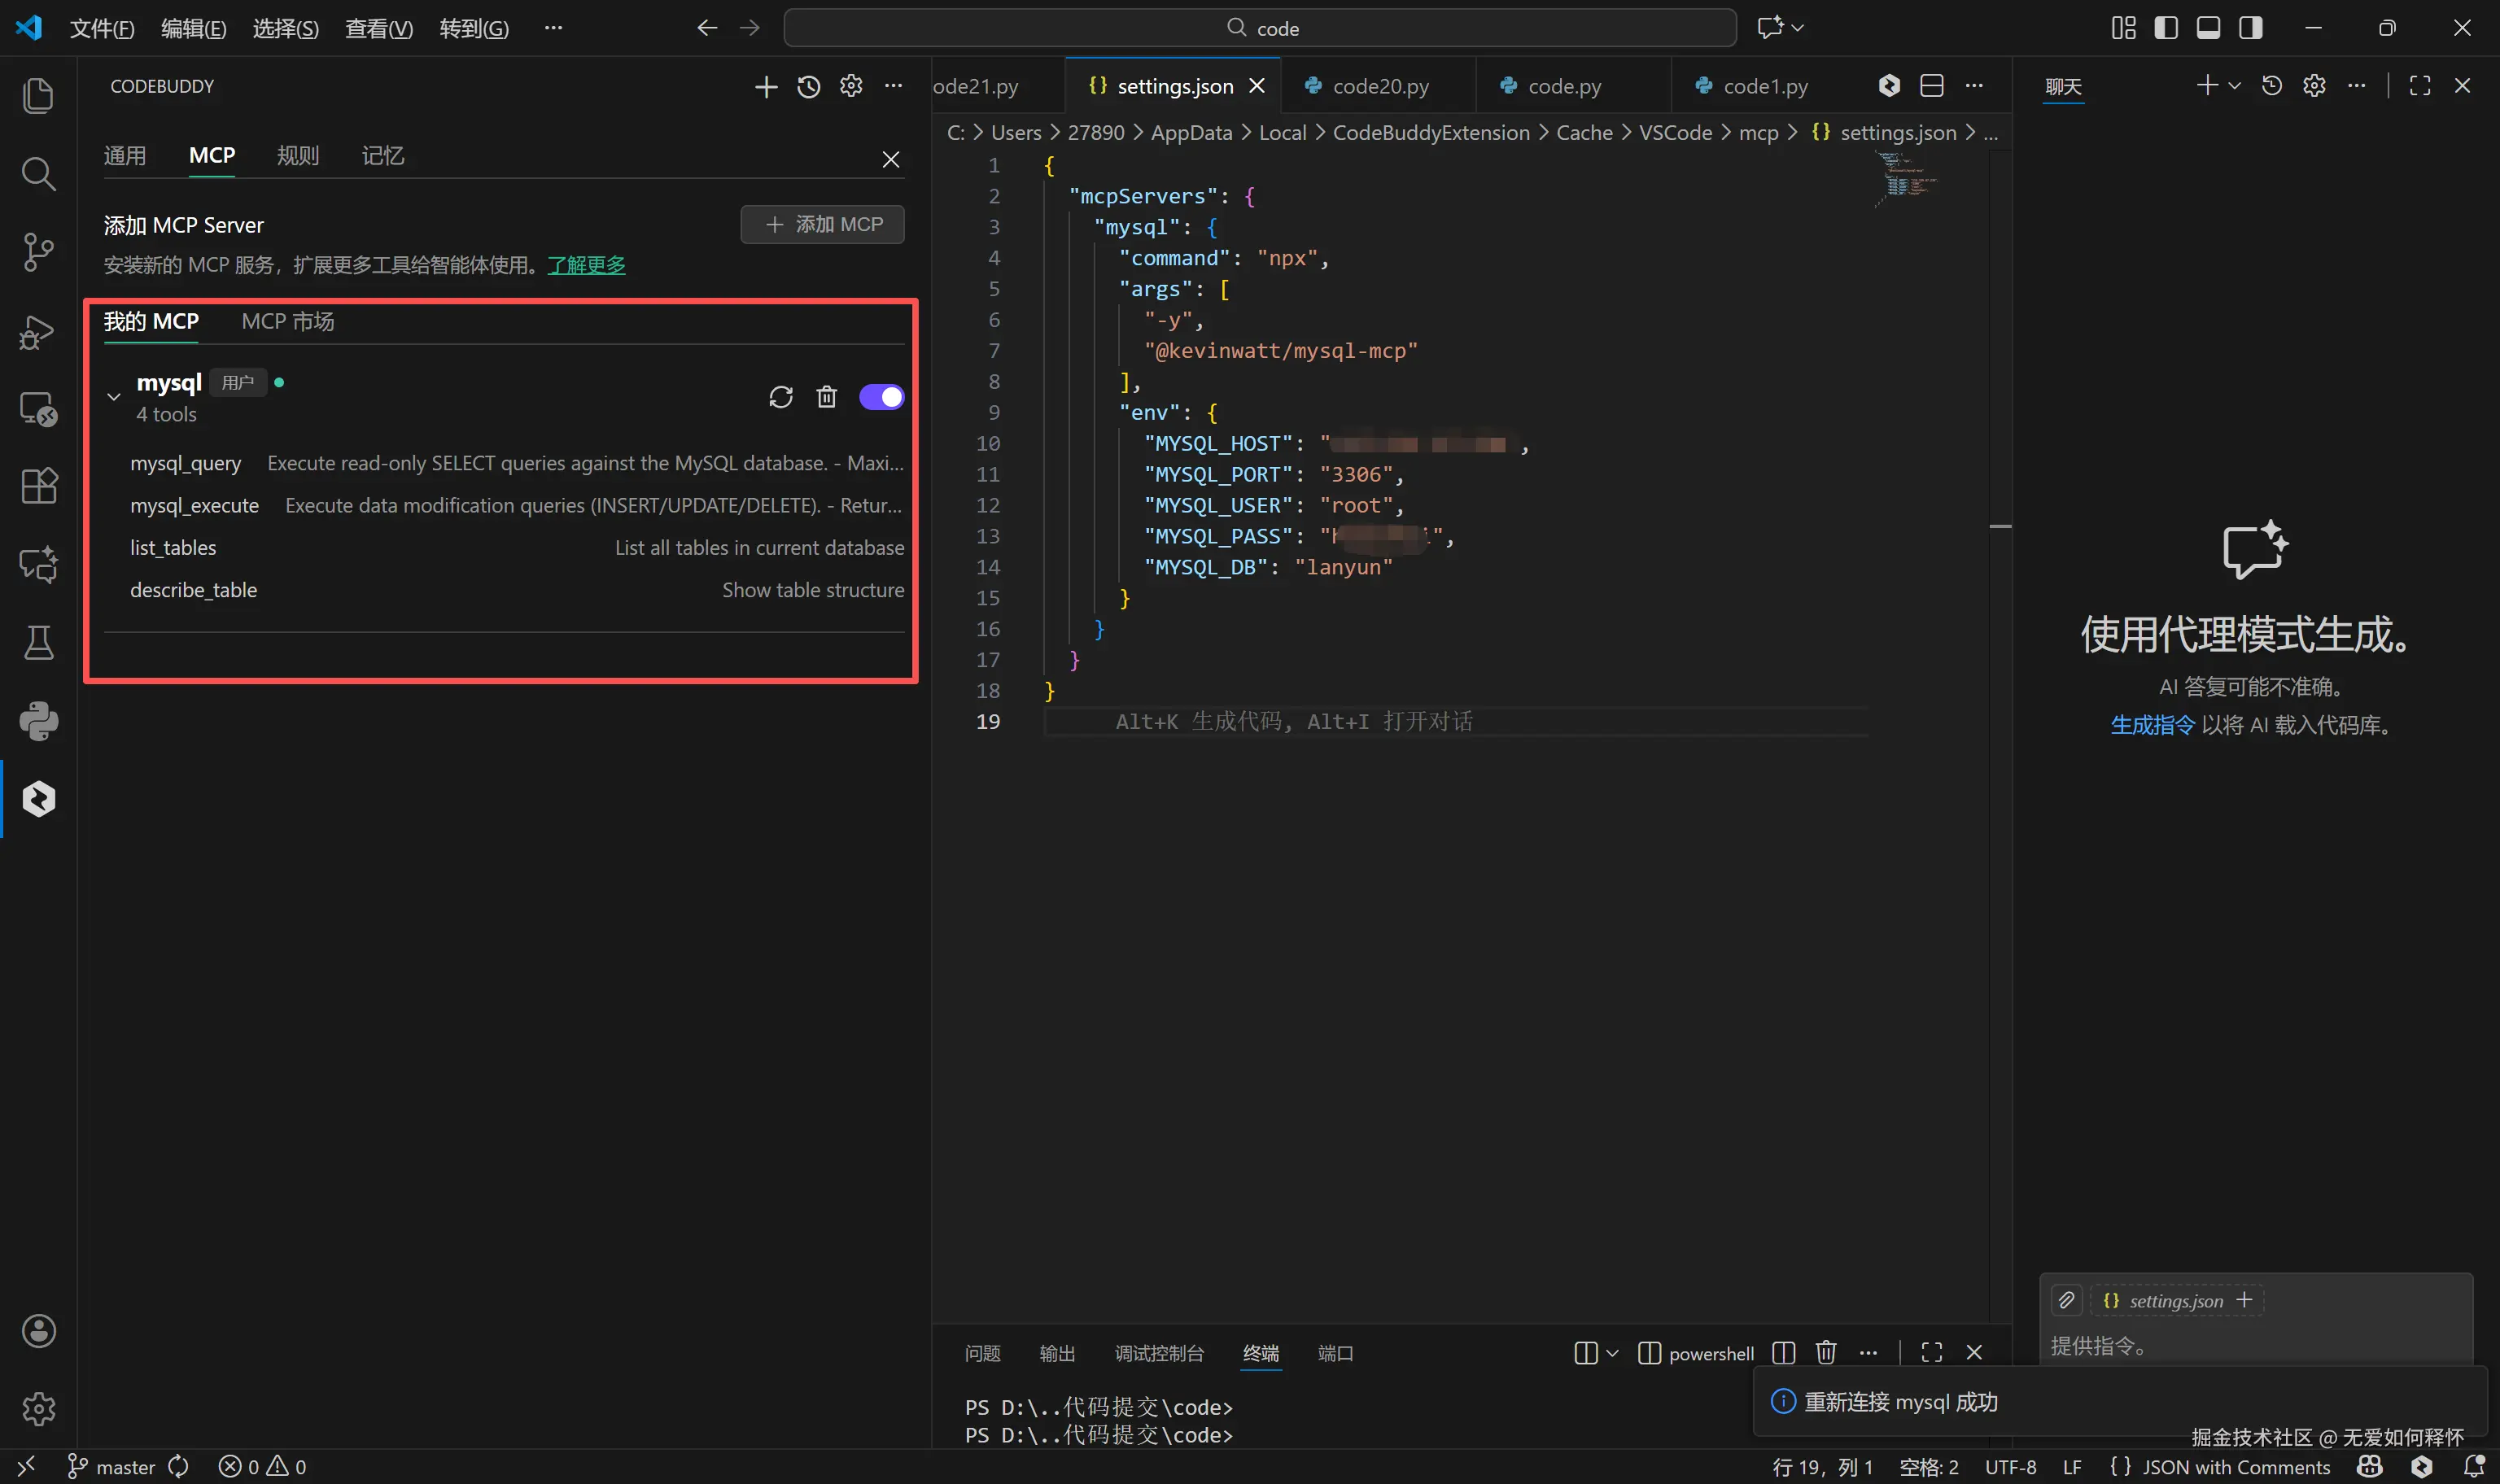Switch to the MCP 市场 tab
The height and width of the screenshot is (1484, 2500).
click(288, 321)
